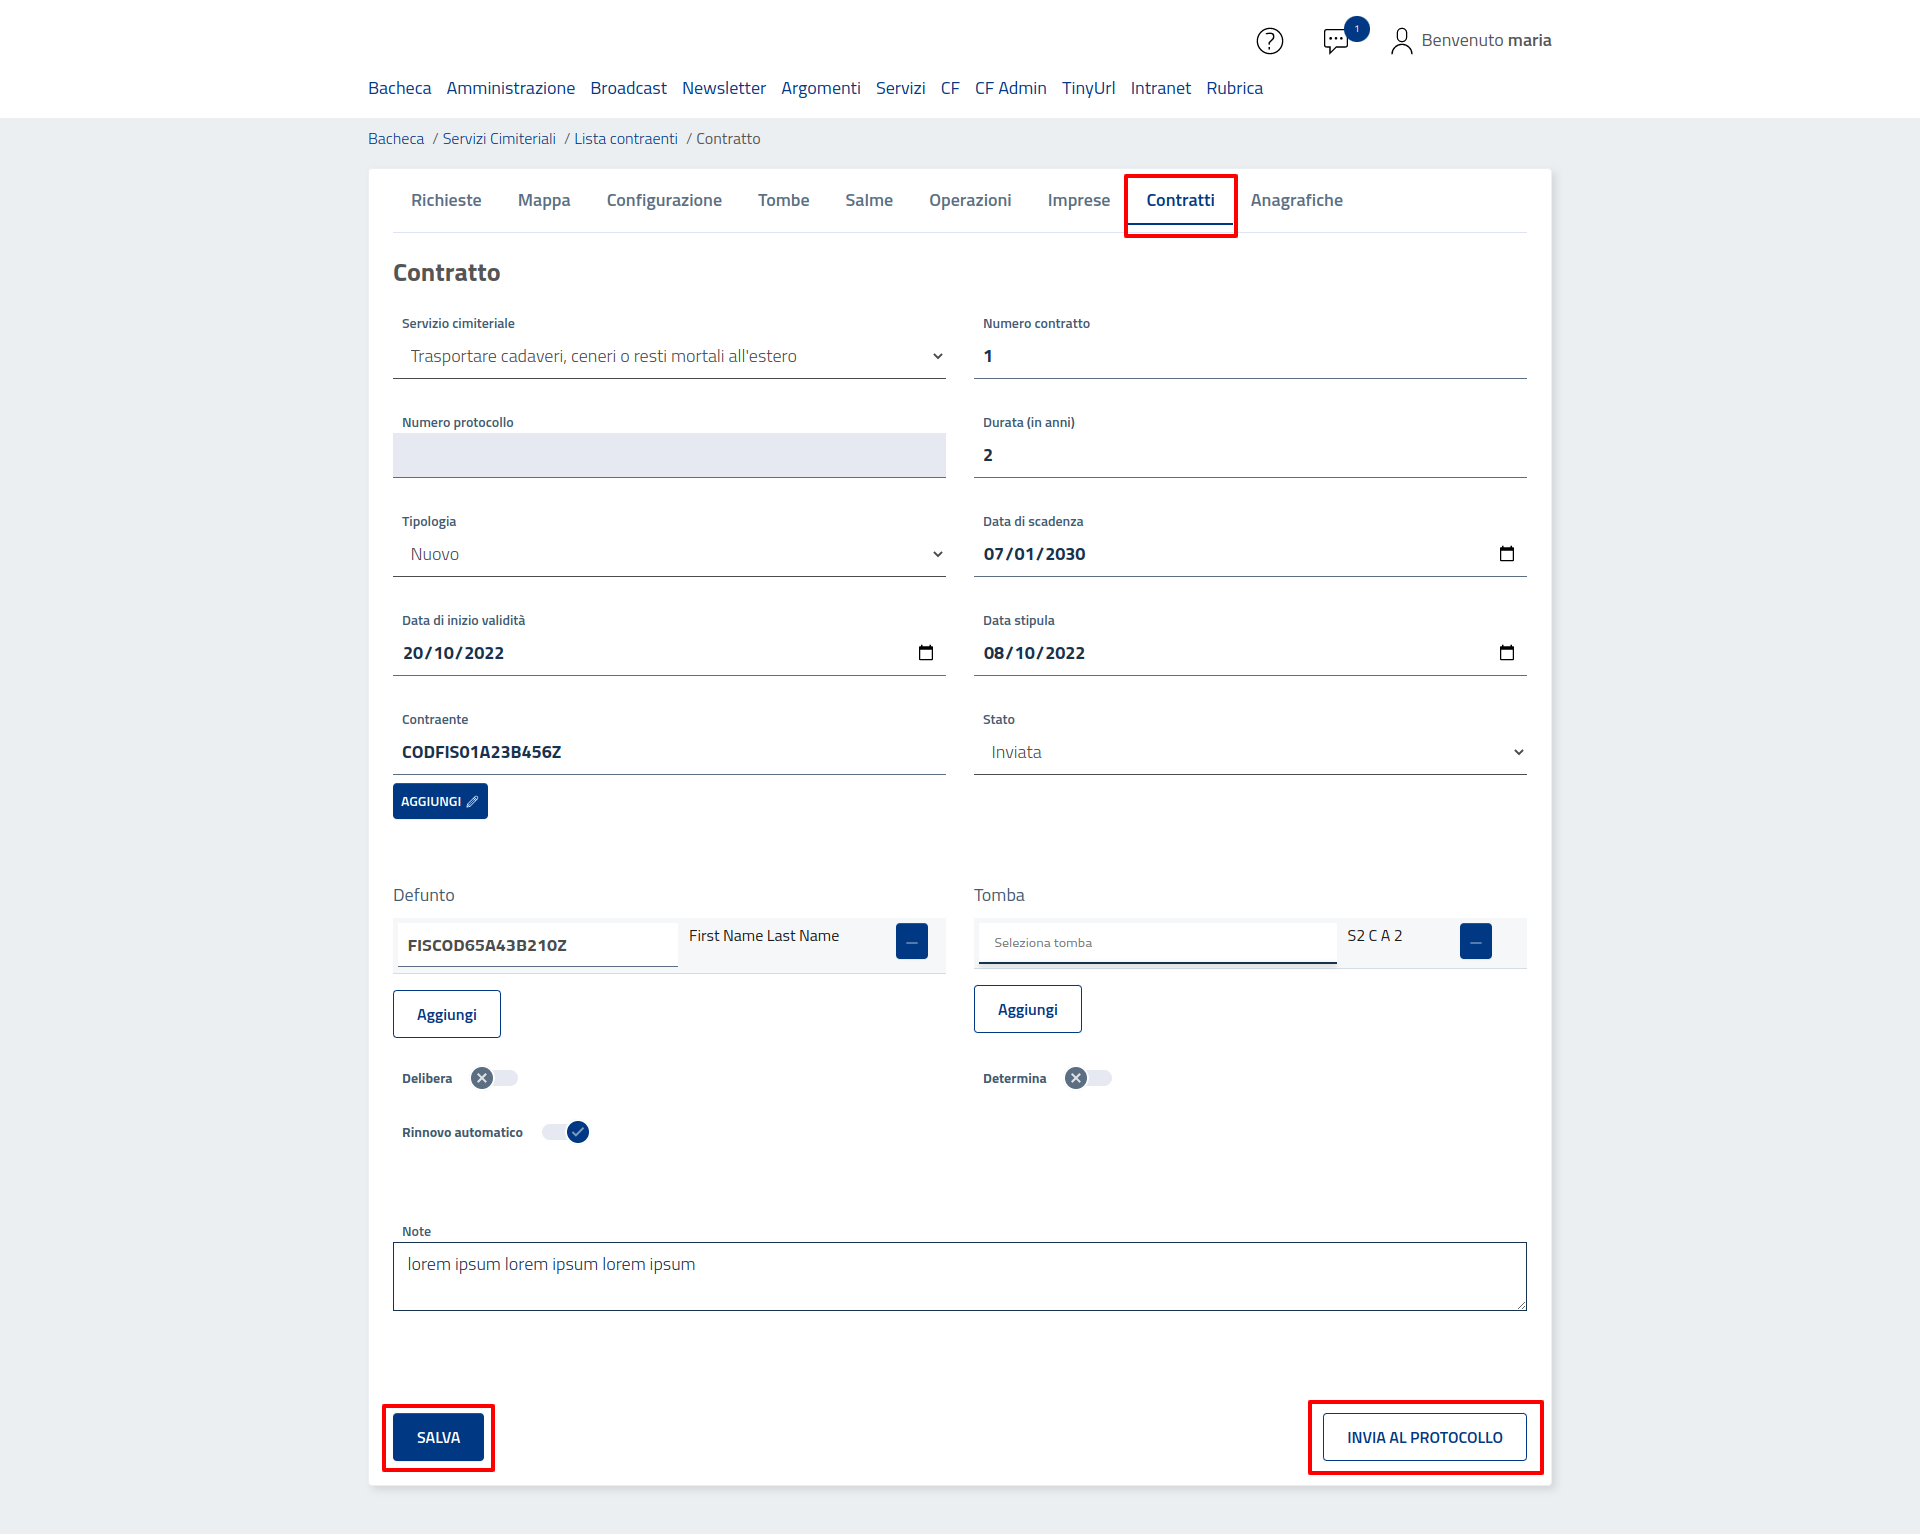Disable Rinnovo automatico switch
Viewport: 1920px width, 1535px height.
point(566,1132)
